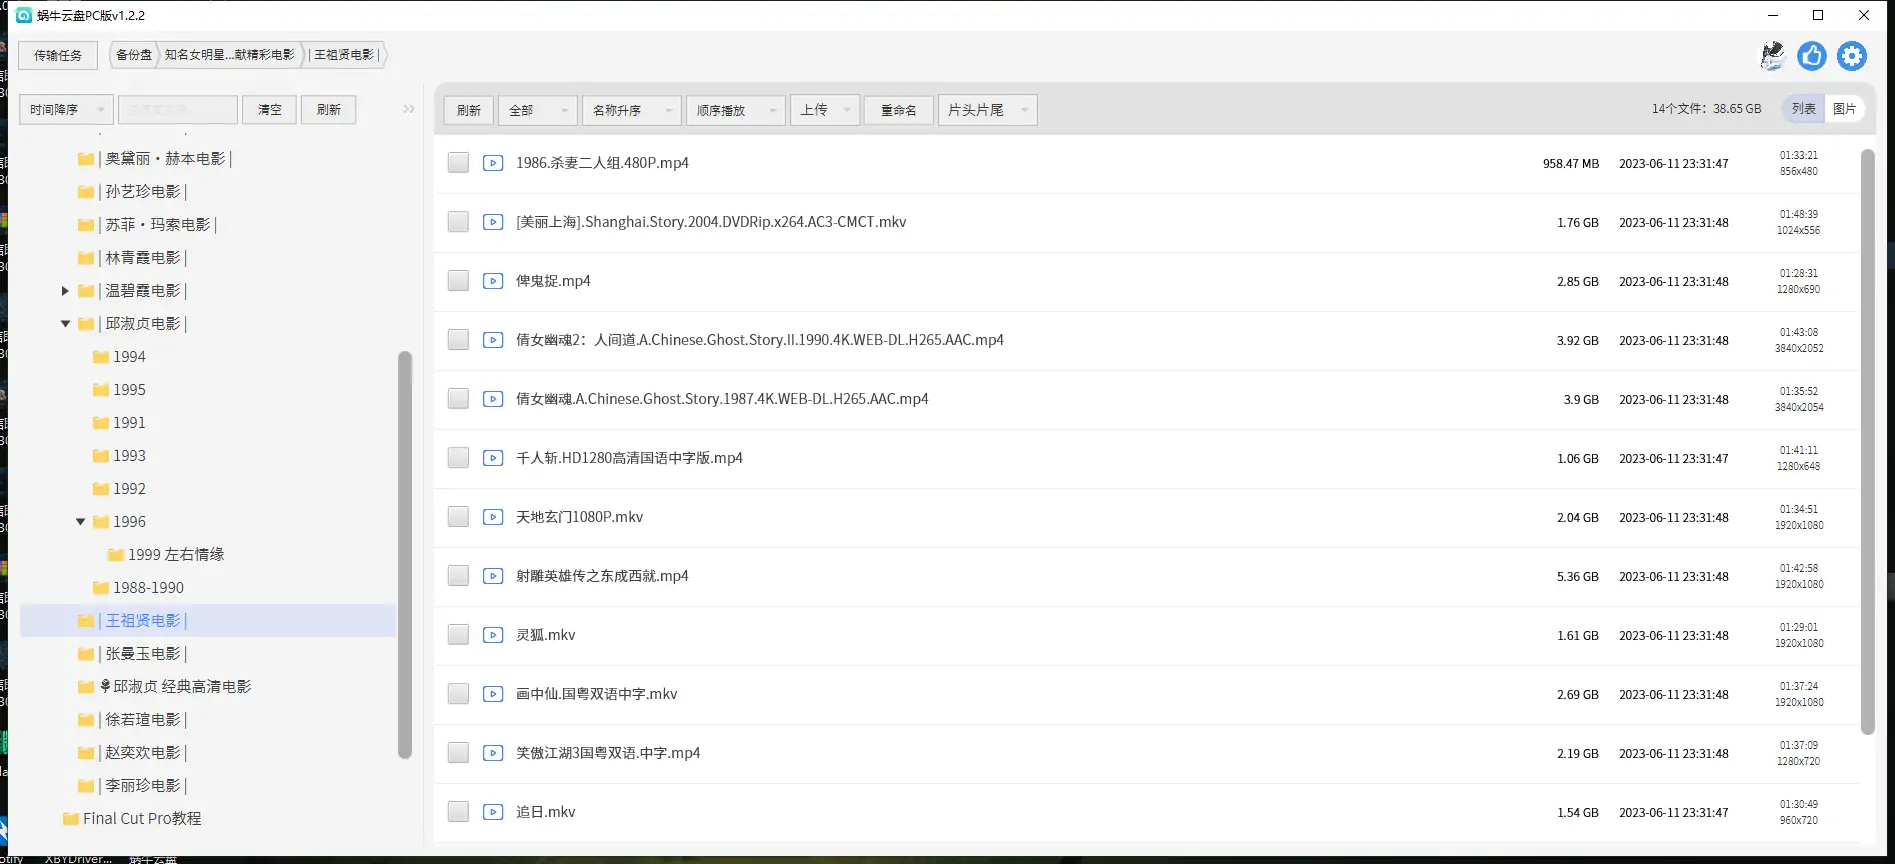Image resolution: width=1895 pixels, height=864 pixels.
Task: Click play icon for 笑傲江湖3 file
Action: click(x=493, y=753)
